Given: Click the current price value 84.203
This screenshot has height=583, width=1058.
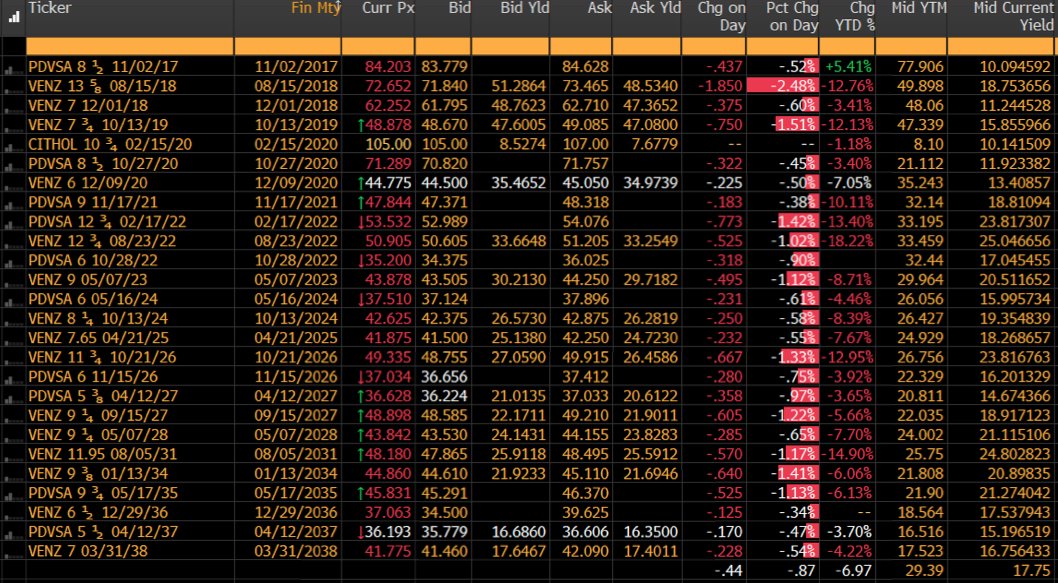Looking at the screenshot, I should pyautogui.click(x=389, y=67).
